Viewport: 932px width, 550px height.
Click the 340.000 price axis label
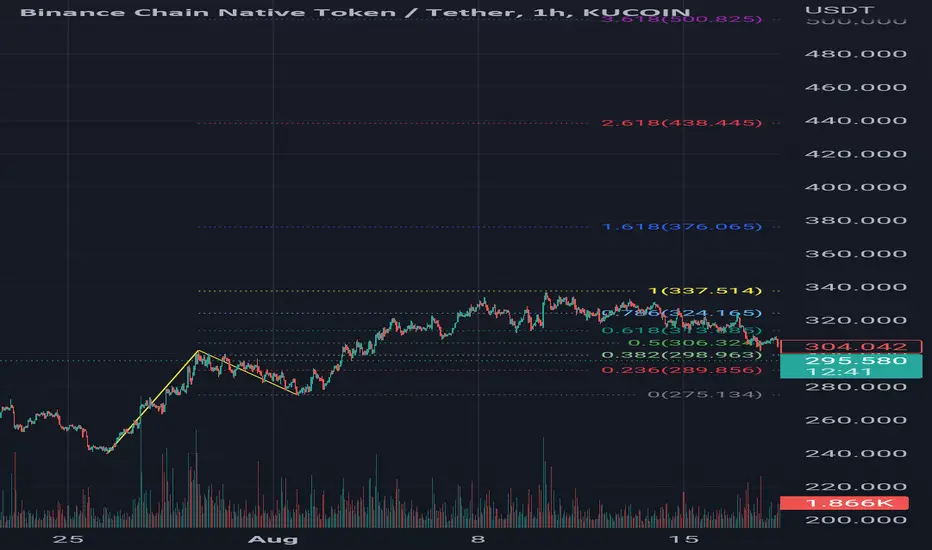[x=856, y=287]
